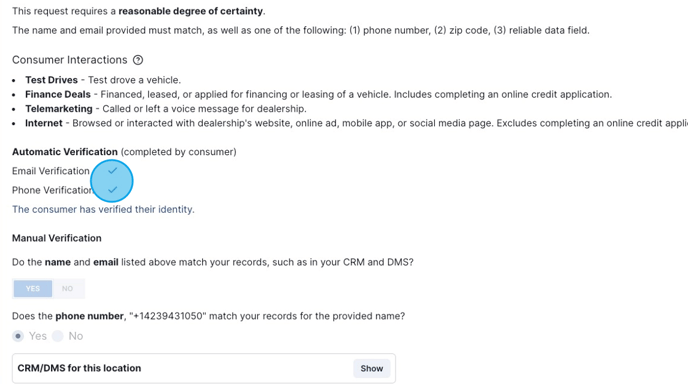688x384 pixels.
Task: Select NO for name and email match
Action: pyautogui.click(x=67, y=288)
